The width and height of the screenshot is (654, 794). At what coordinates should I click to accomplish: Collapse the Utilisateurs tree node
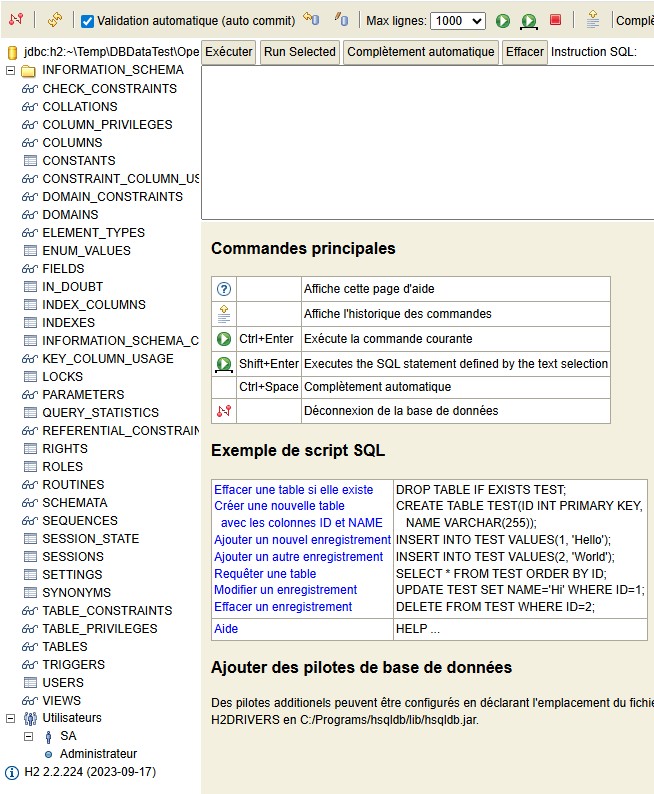[x=11, y=718]
